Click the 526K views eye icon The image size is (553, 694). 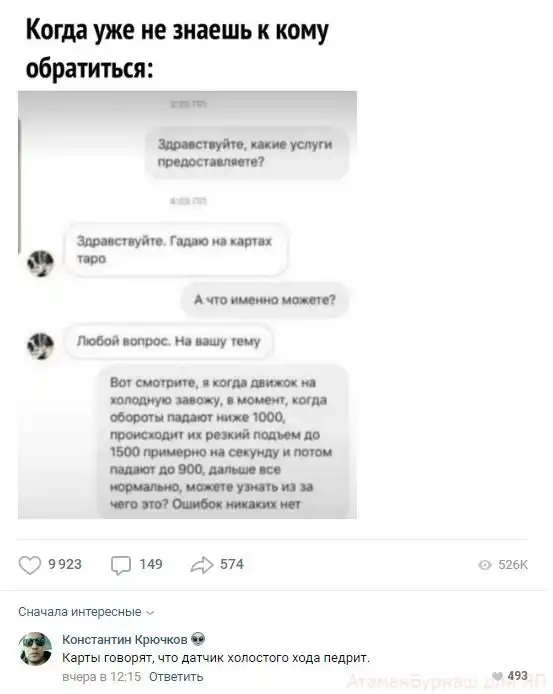[x=485, y=565]
